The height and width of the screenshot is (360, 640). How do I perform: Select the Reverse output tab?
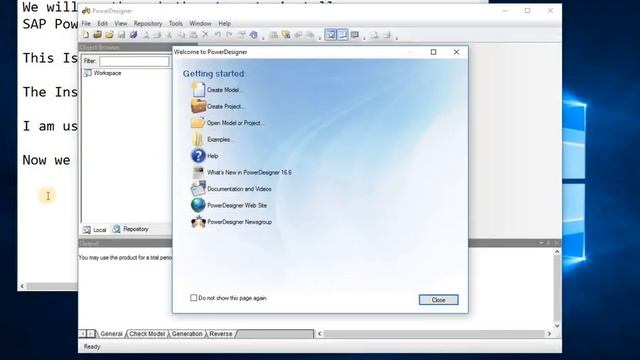tap(221, 334)
